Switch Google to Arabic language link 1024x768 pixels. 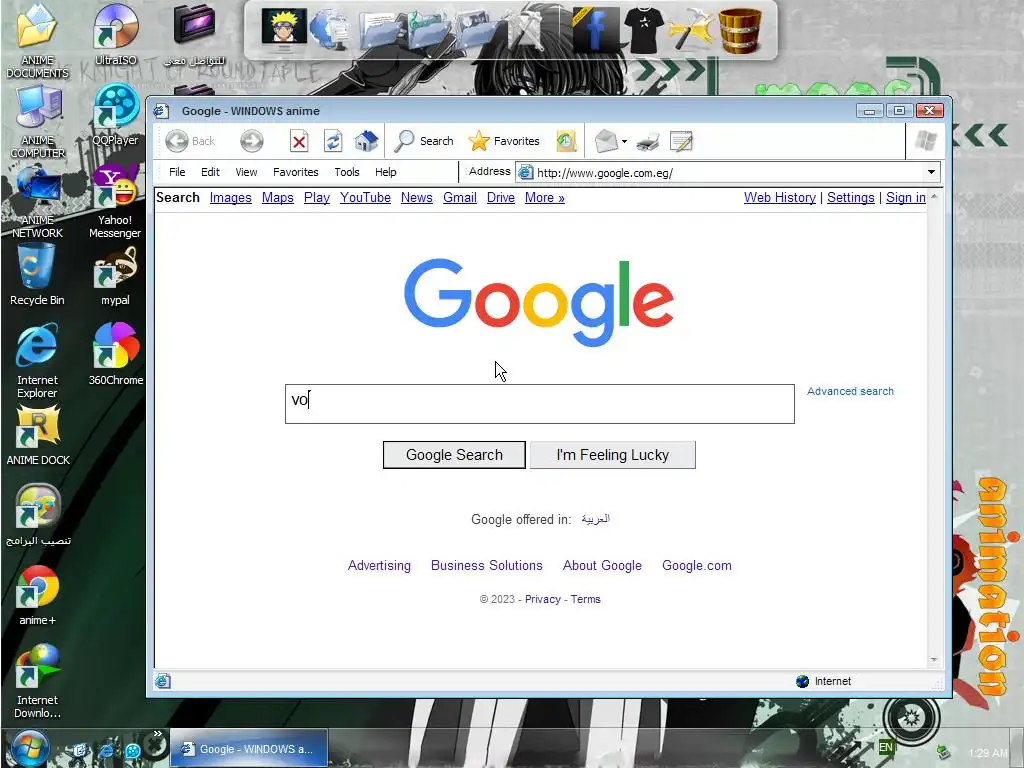[596, 519]
